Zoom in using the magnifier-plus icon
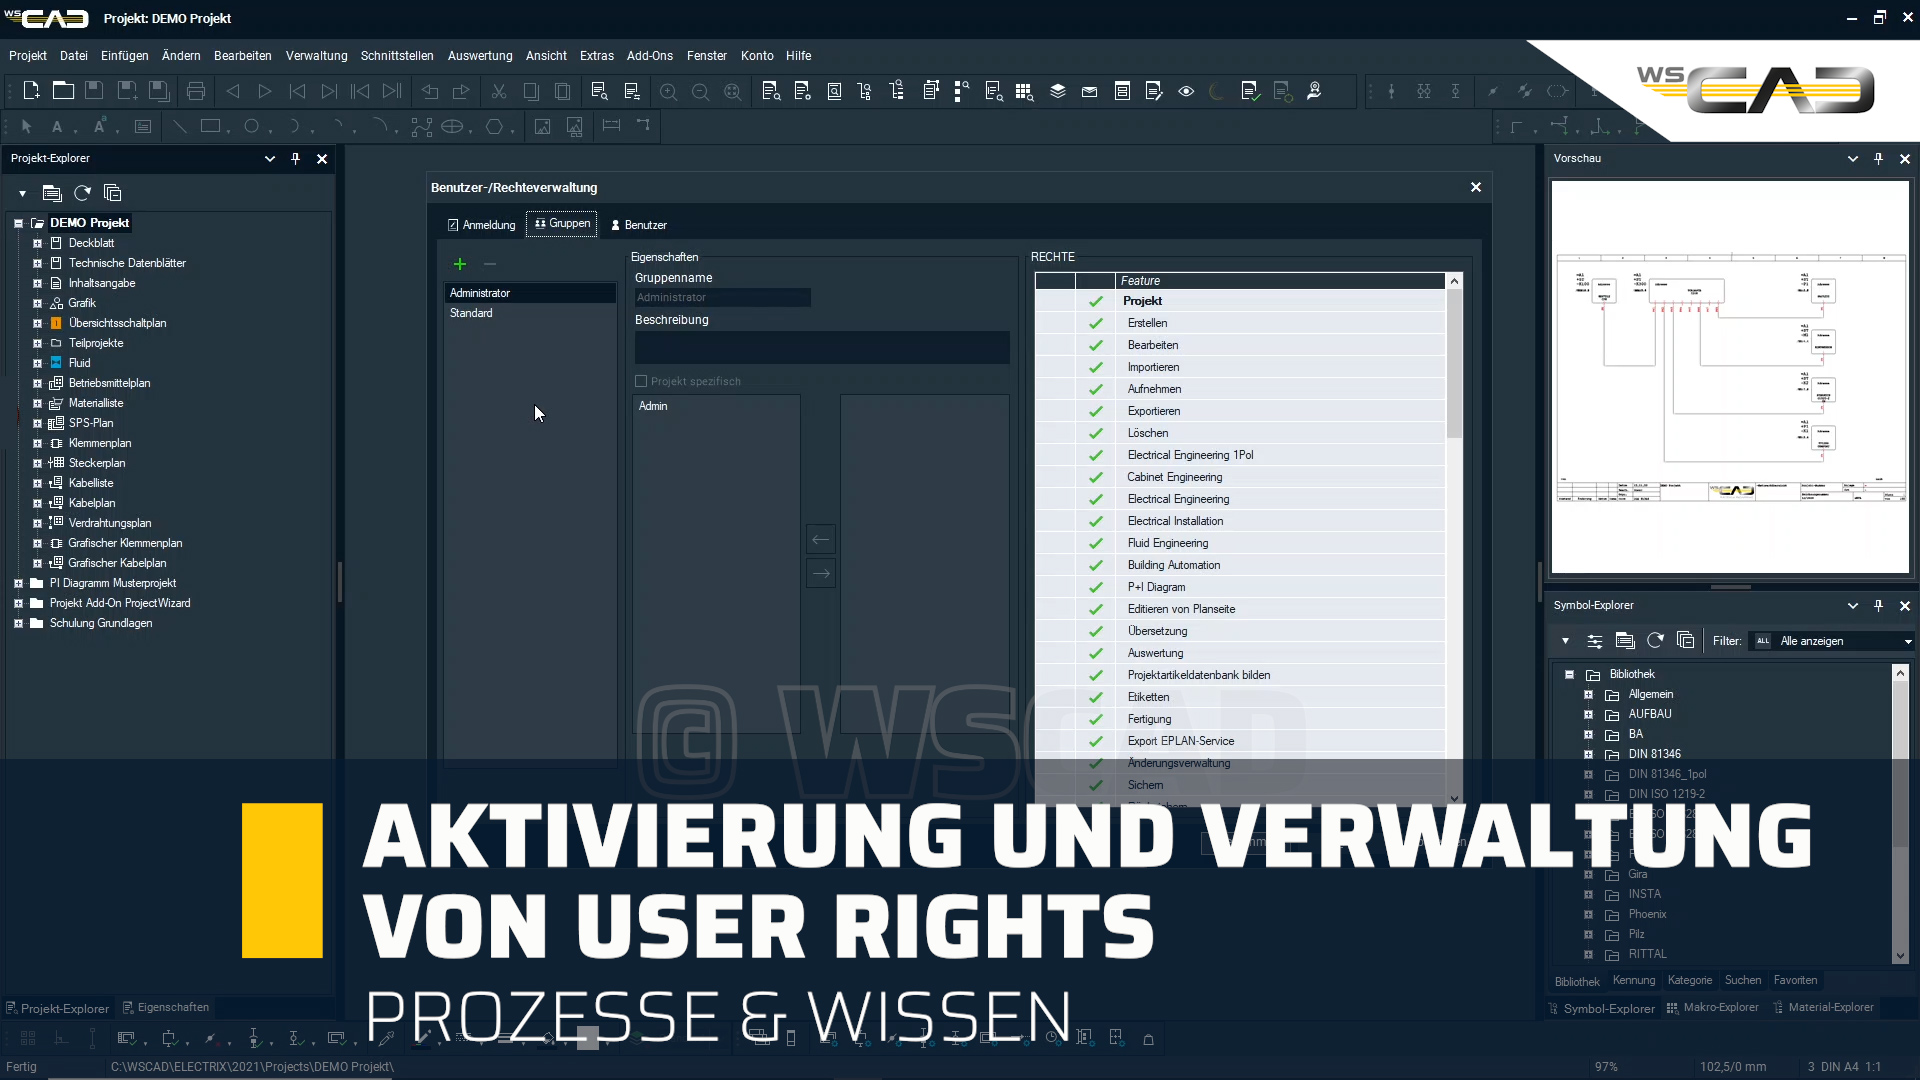This screenshot has width=1920, height=1080. click(x=668, y=91)
